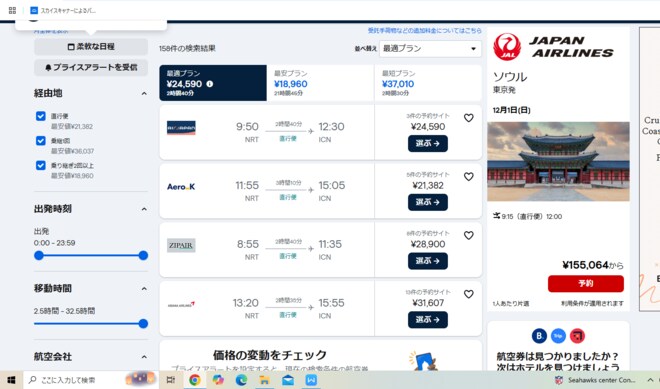Uncheck the 直行便 direct flight checkbox
This screenshot has height=389, width=660.
(x=41, y=116)
